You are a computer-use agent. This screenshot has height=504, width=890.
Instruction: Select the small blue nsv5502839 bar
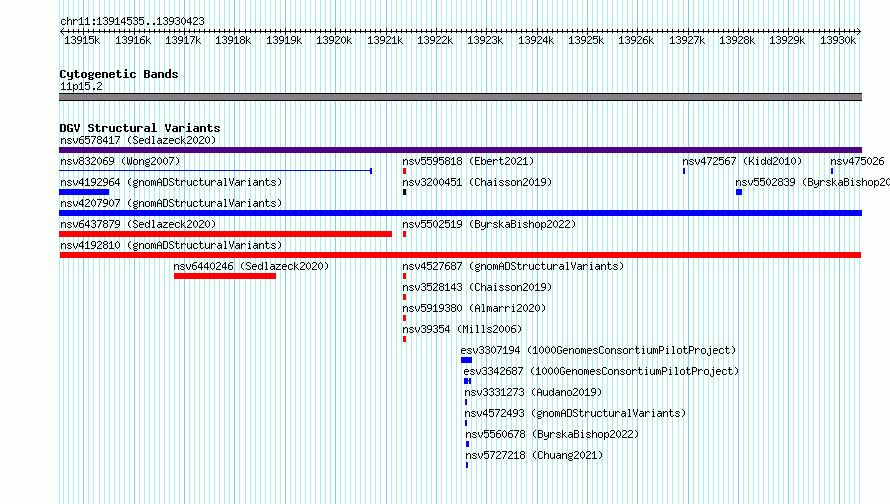coord(739,192)
